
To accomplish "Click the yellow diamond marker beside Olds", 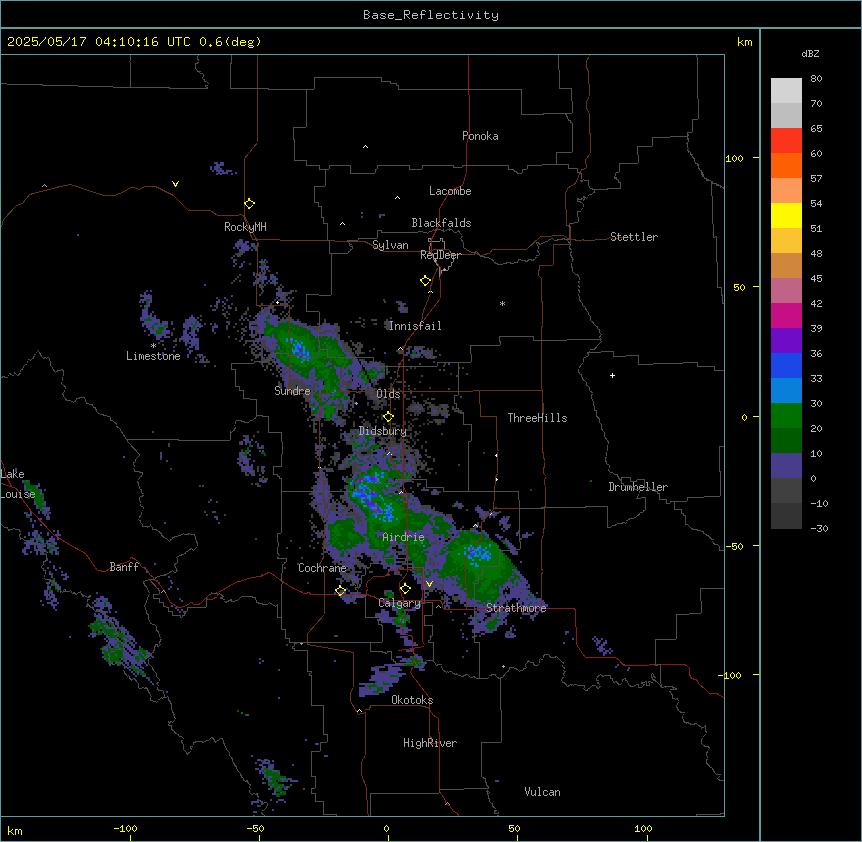I will [388, 417].
